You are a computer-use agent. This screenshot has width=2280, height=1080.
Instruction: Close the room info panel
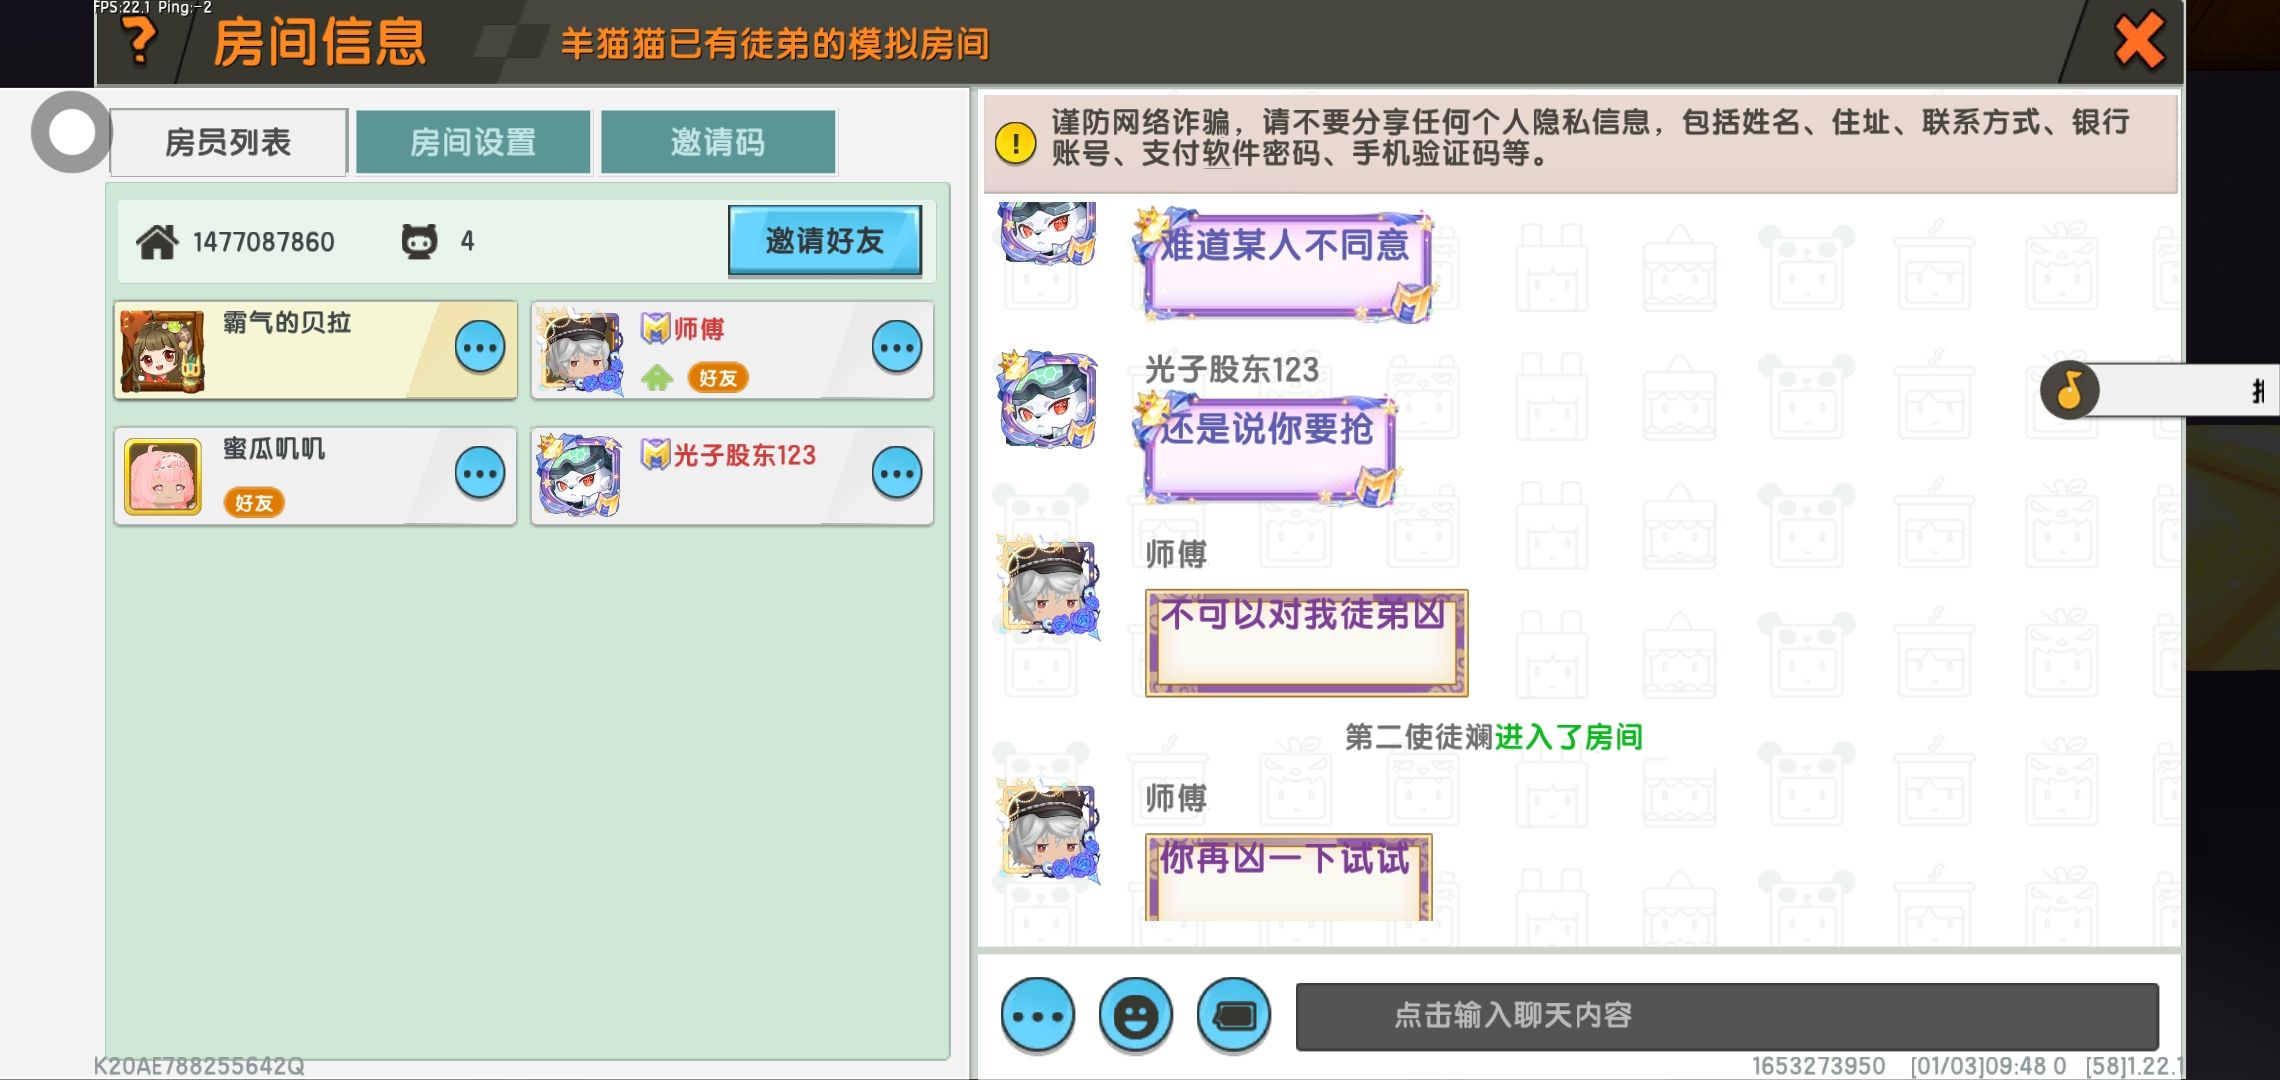2139,41
